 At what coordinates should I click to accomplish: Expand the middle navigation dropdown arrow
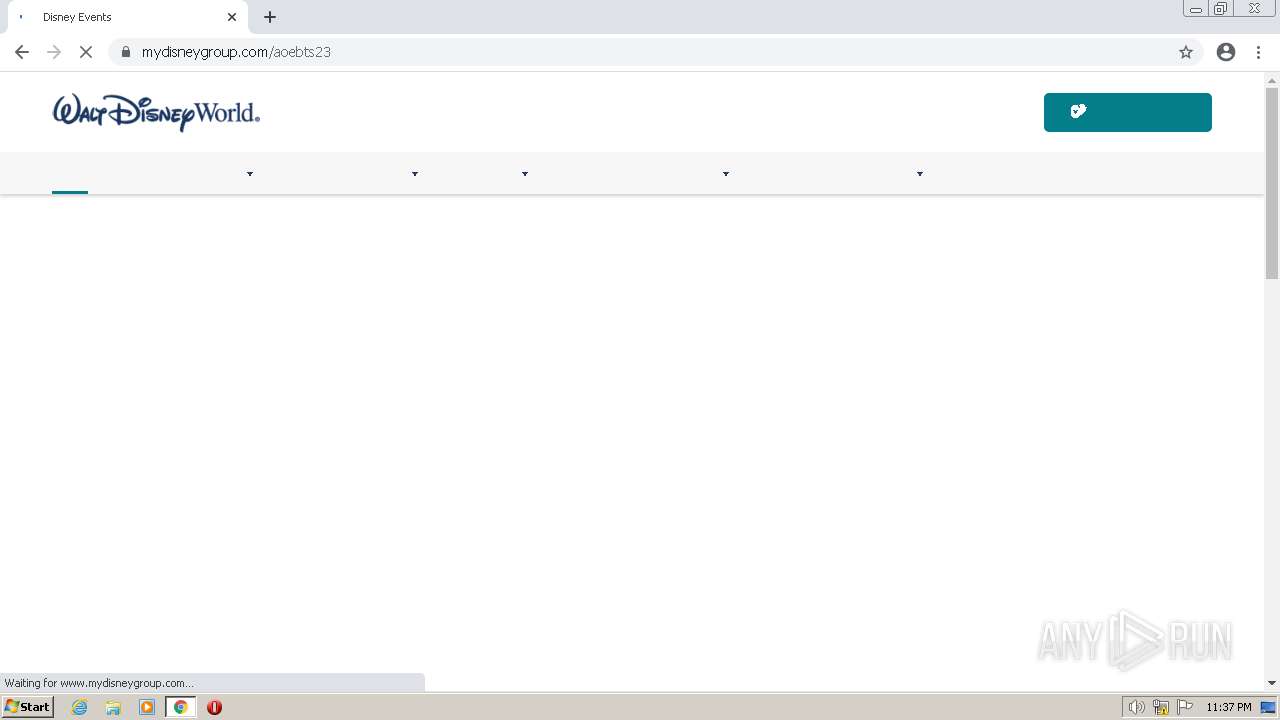click(525, 174)
